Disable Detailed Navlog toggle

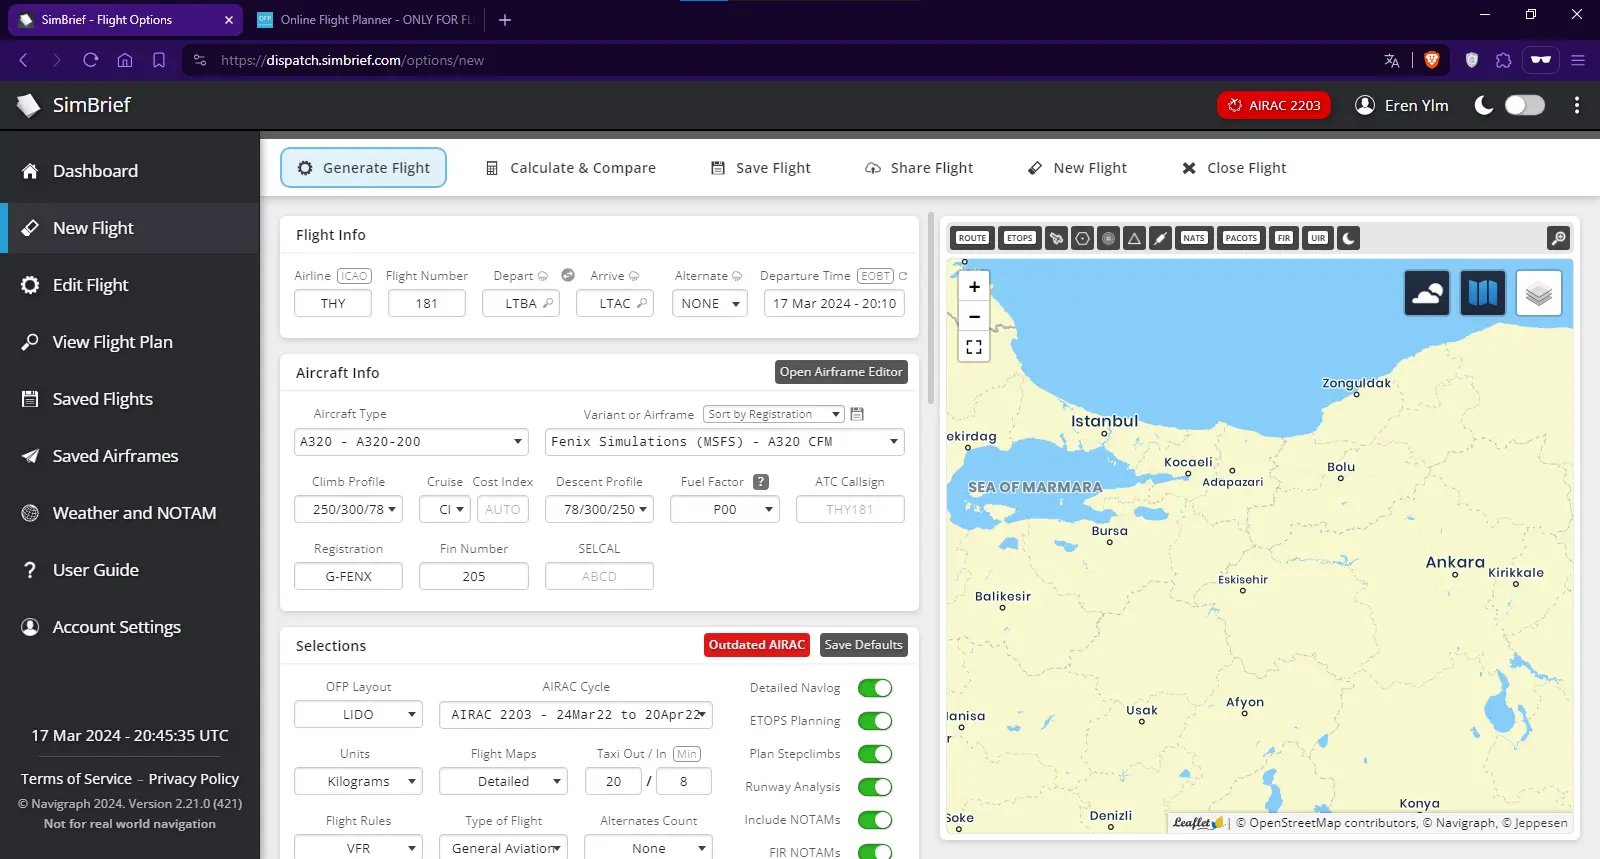(x=875, y=688)
